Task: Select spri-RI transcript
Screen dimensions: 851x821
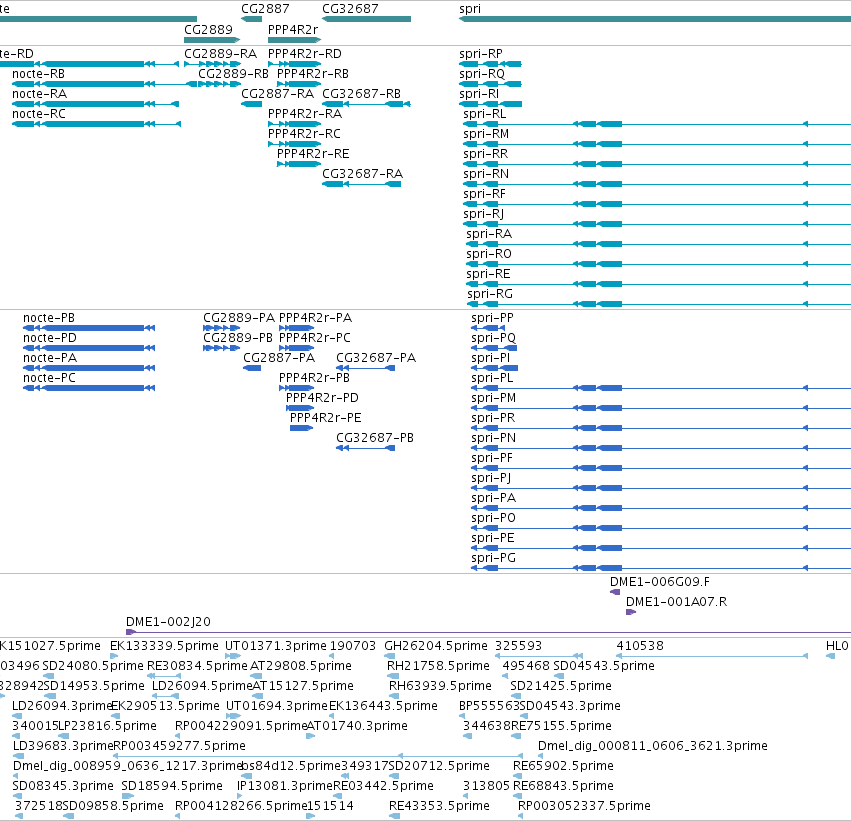Action: pos(491,104)
